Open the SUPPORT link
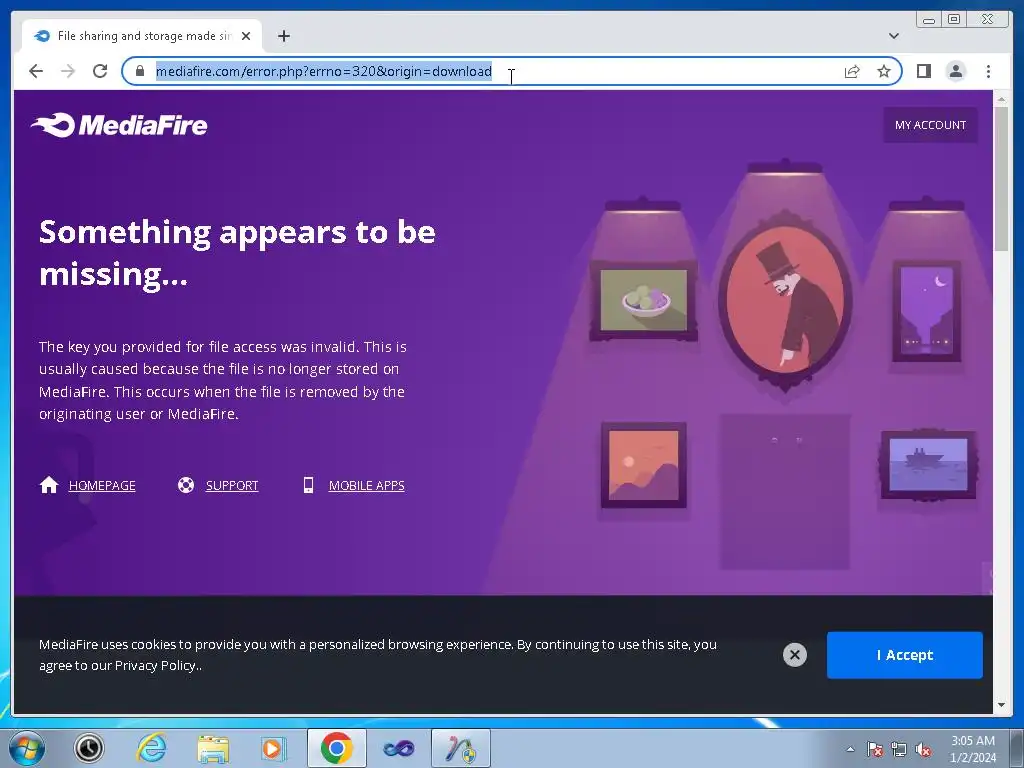 pyautogui.click(x=232, y=485)
